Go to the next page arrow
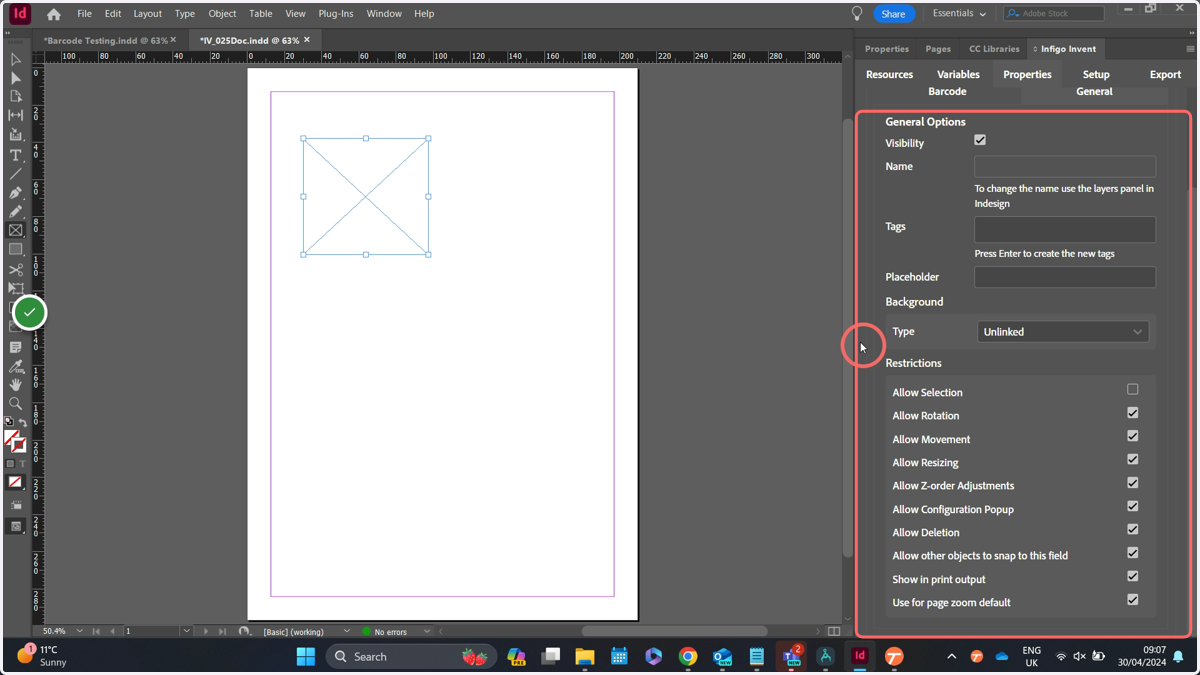1200x675 pixels. (x=206, y=632)
